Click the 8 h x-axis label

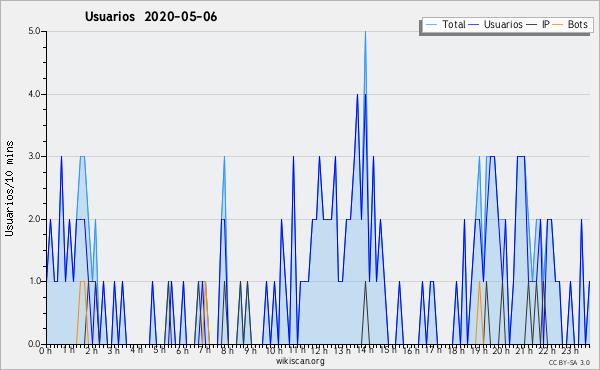[x=227, y=350]
